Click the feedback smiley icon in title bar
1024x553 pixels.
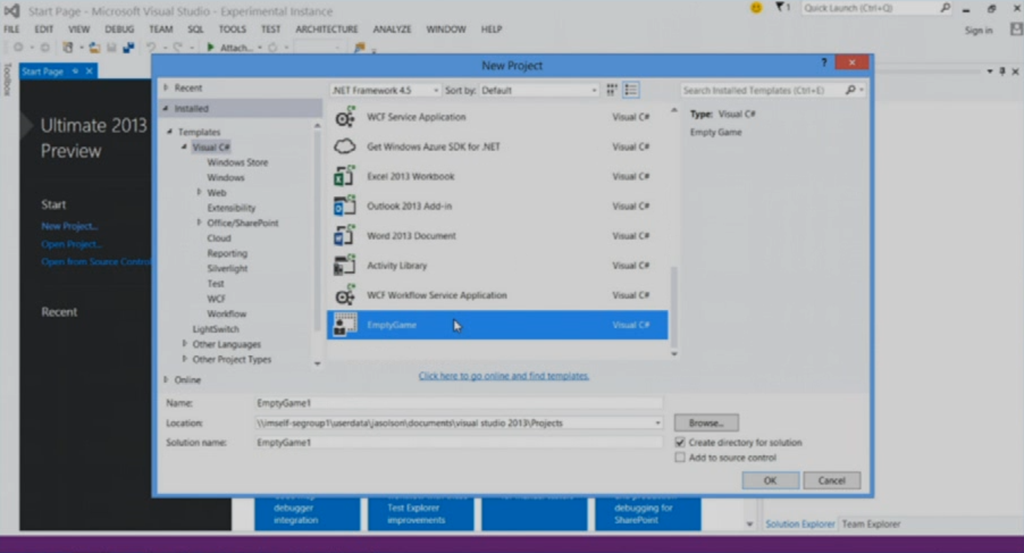click(x=756, y=8)
